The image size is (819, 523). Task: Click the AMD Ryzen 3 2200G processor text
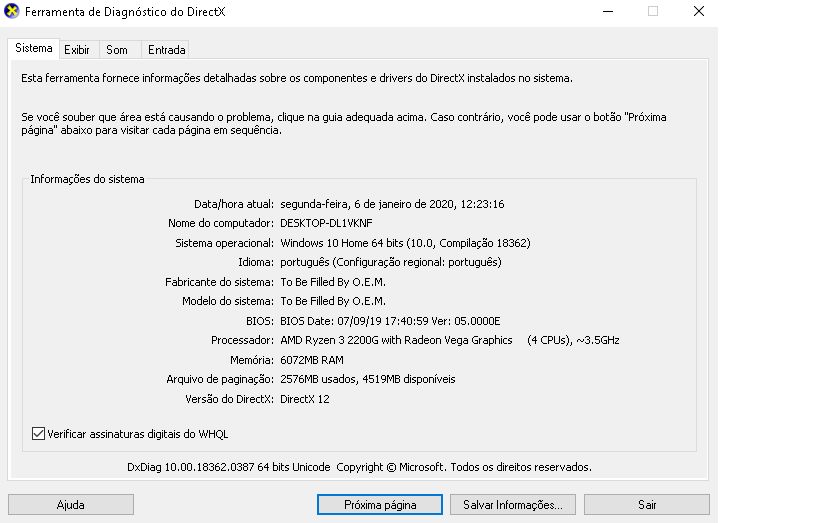click(x=450, y=340)
